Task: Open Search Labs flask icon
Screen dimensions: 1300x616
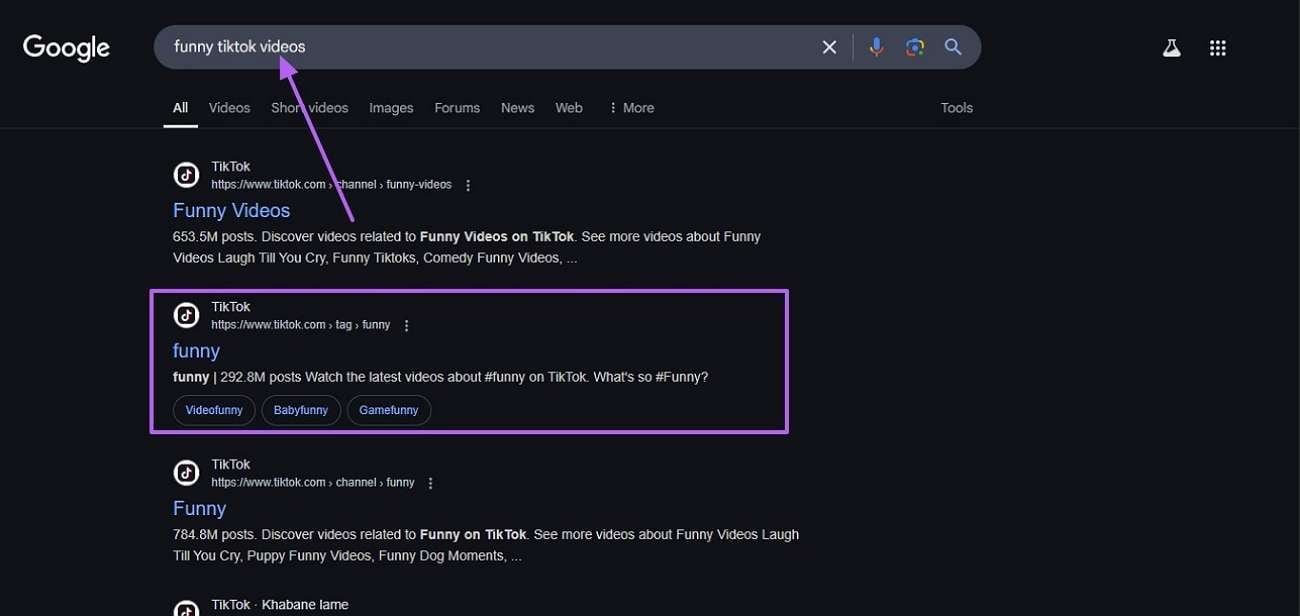Action: pyautogui.click(x=1171, y=48)
